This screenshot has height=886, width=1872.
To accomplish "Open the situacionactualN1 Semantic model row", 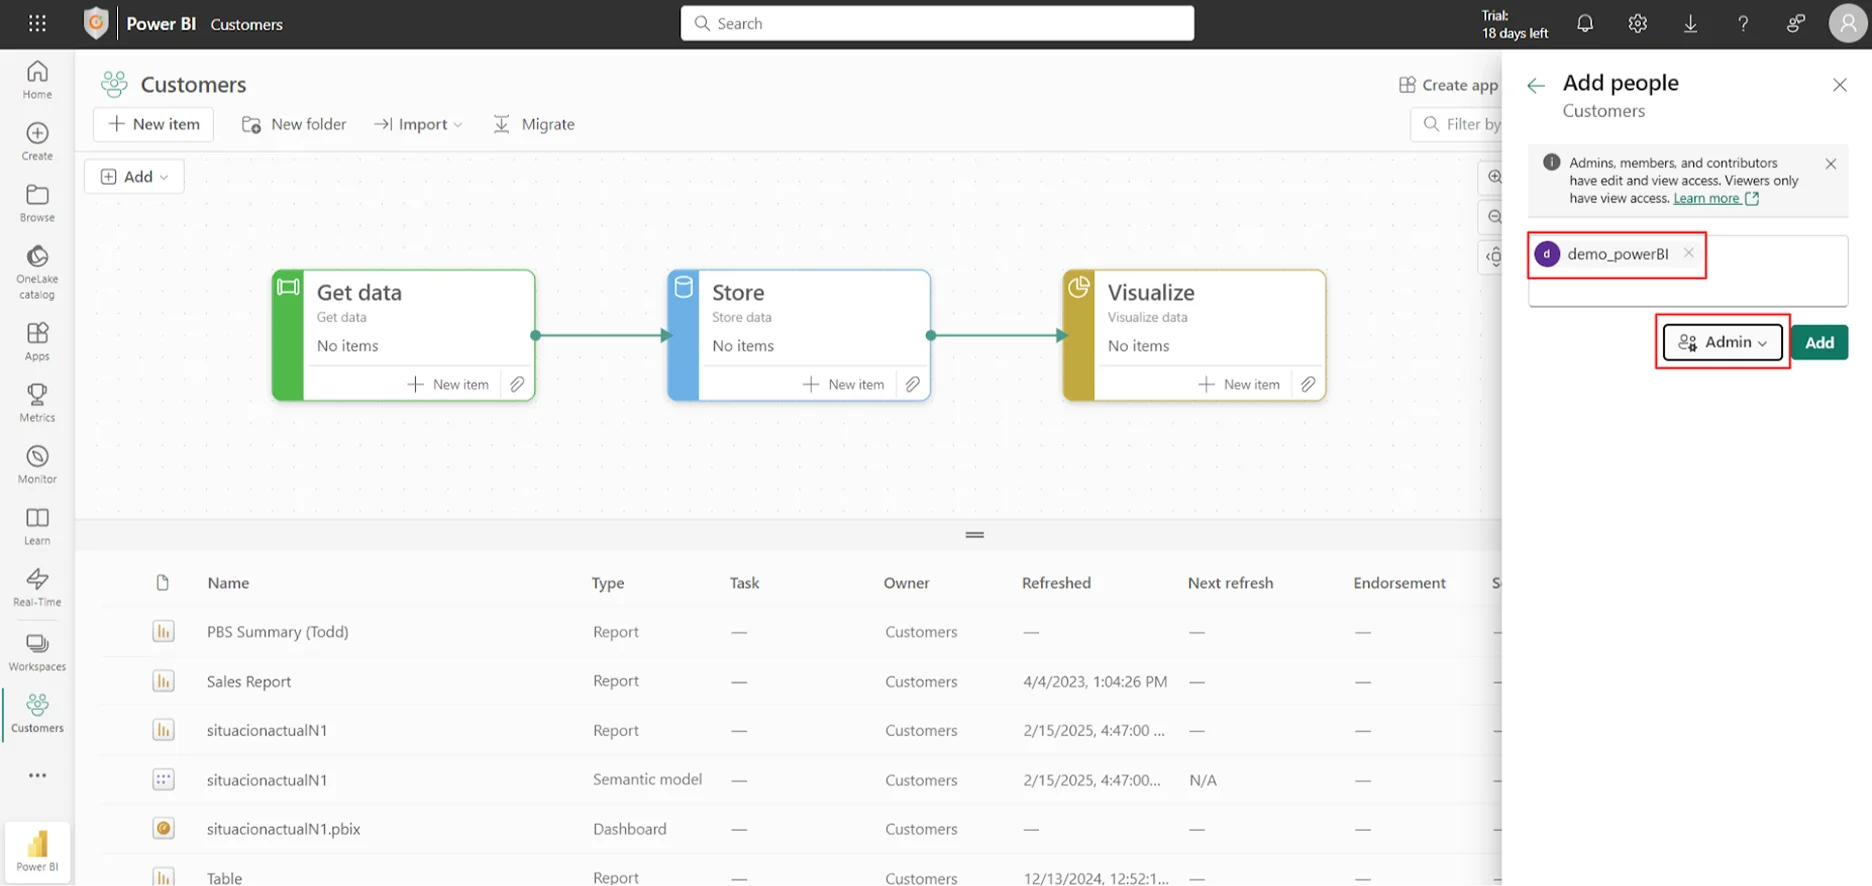I will pos(266,780).
